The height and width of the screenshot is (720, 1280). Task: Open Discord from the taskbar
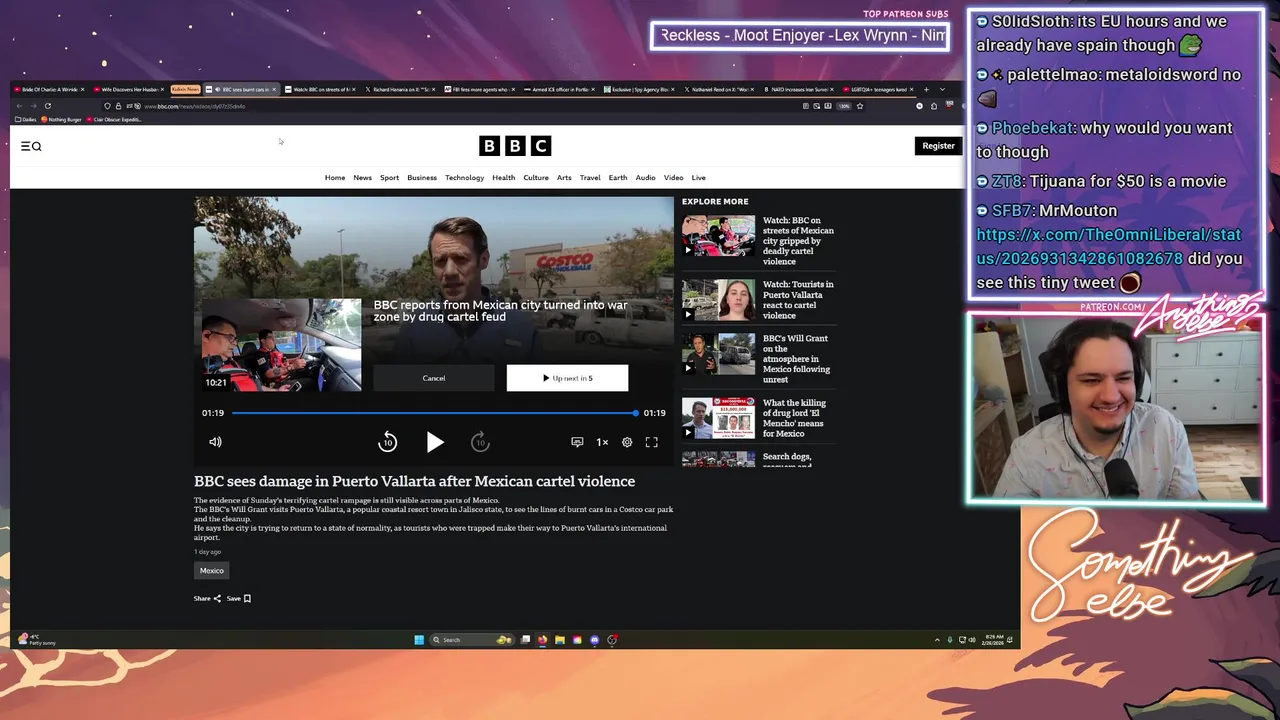click(x=595, y=640)
